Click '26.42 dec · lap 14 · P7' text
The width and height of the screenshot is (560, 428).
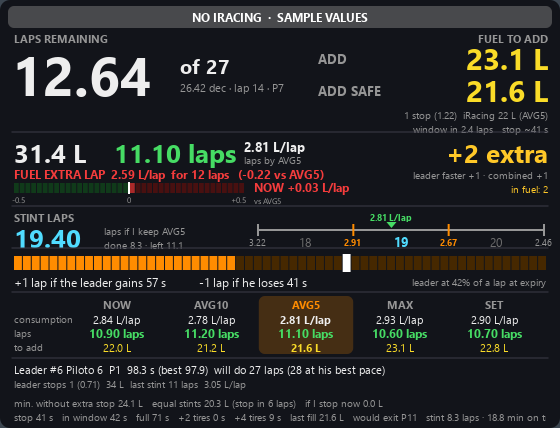pyautogui.click(x=232, y=88)
